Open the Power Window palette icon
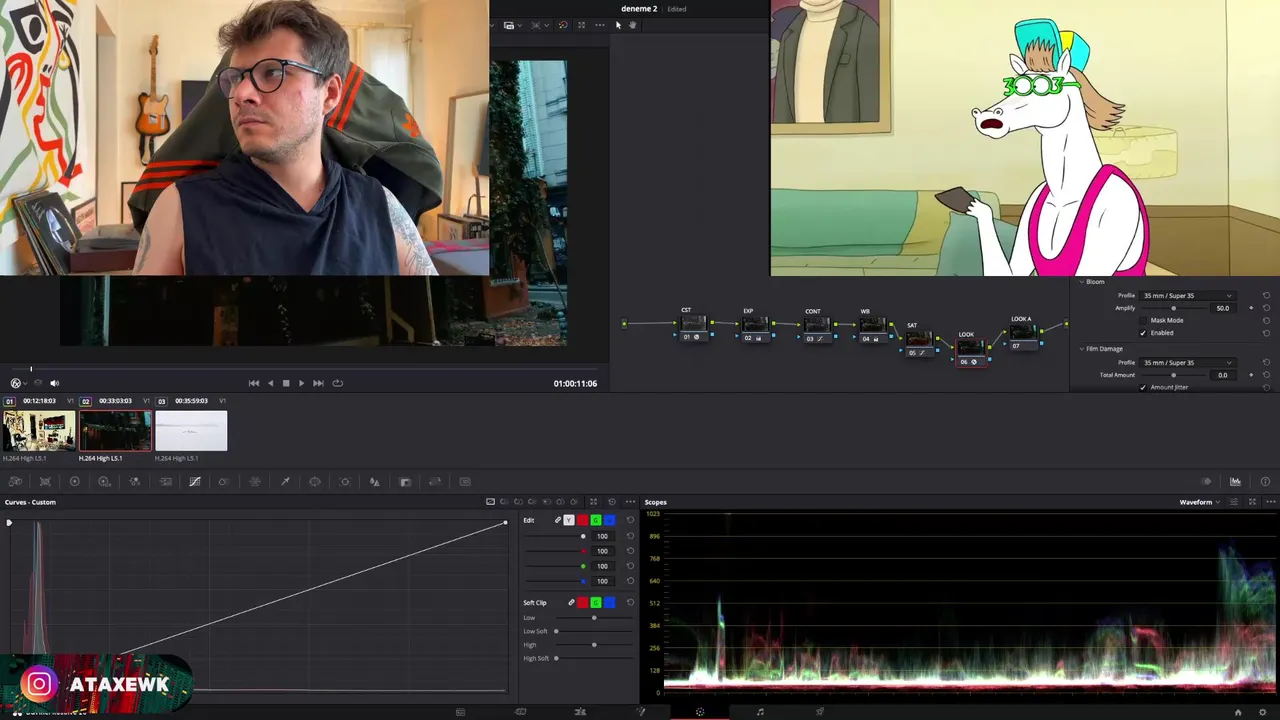 click(315, 482)
